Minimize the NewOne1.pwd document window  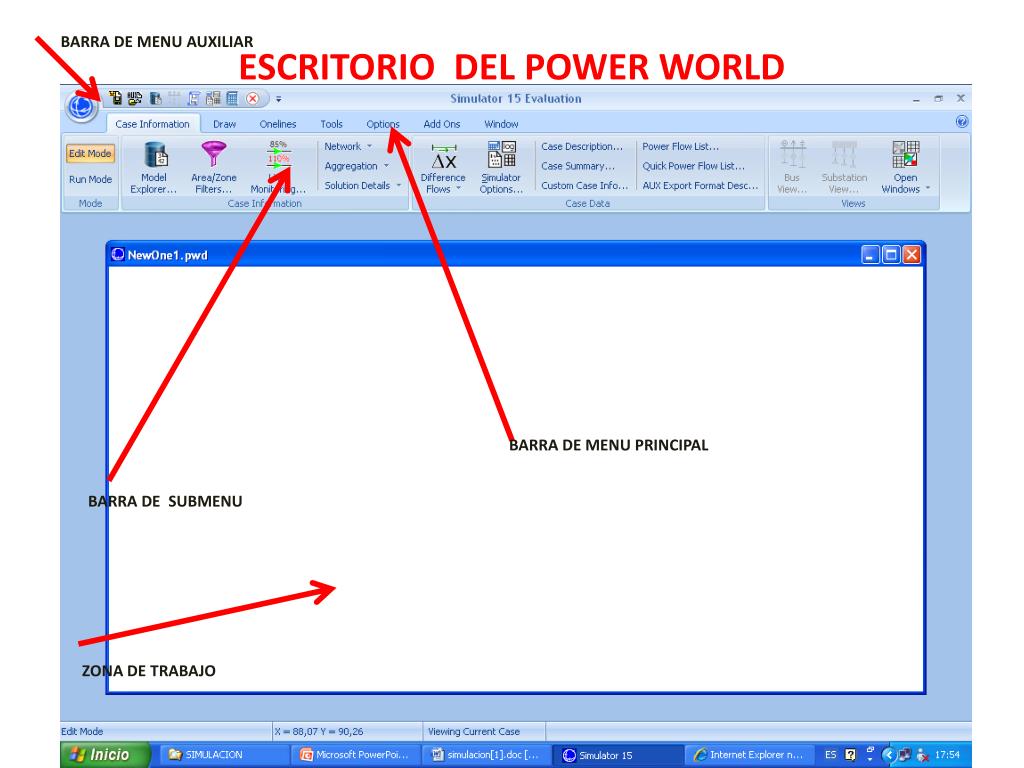point(870,255)
